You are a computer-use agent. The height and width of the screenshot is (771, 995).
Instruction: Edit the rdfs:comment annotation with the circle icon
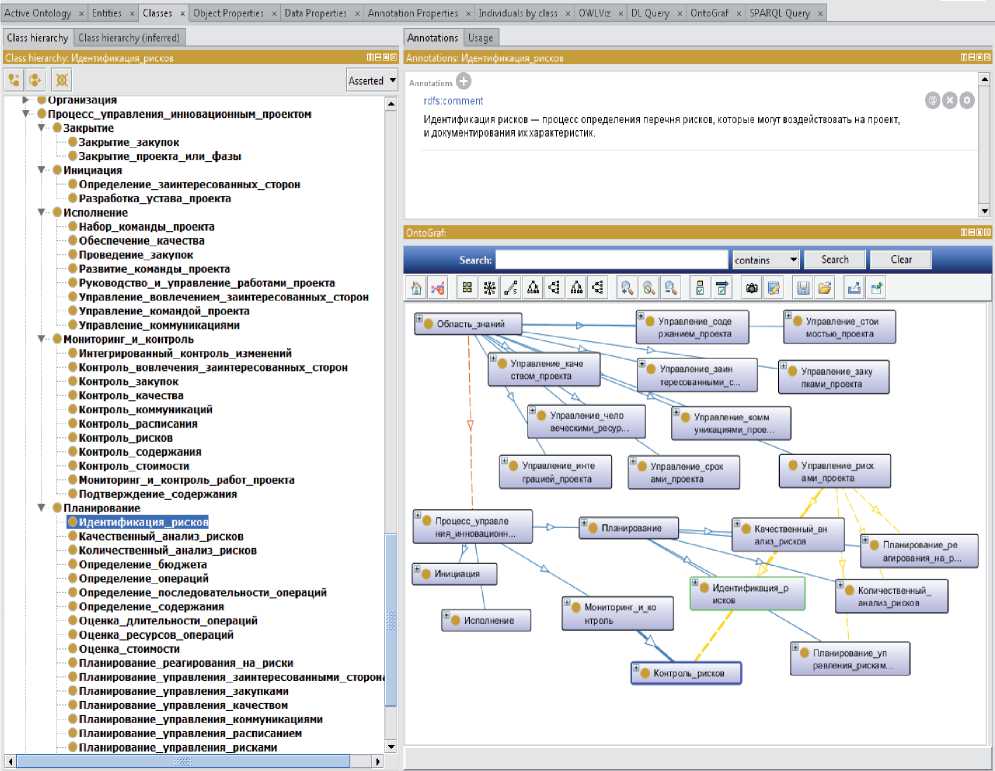tap(966, 100)
